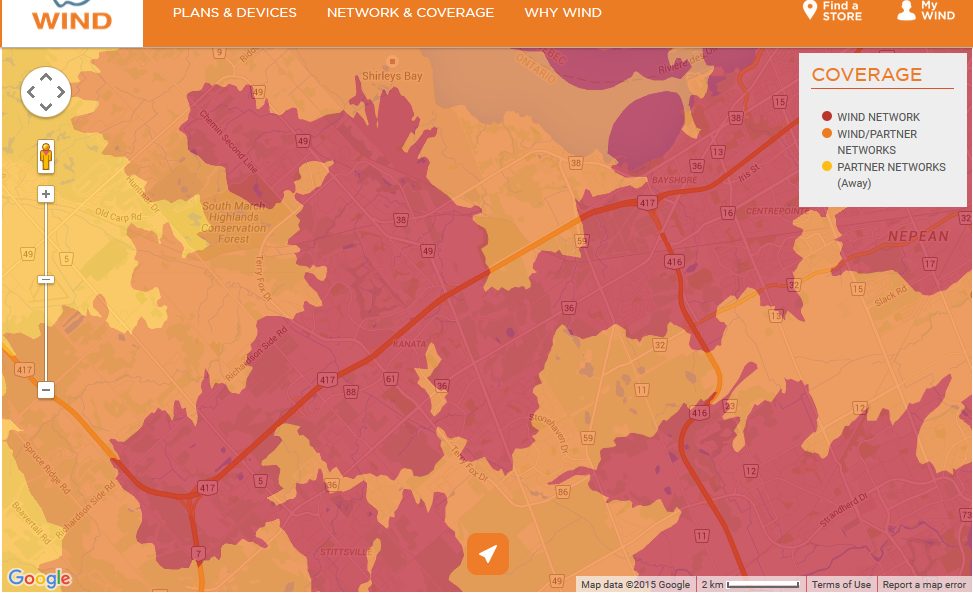Click the BAYSHORE map label
Image resolution: width=973 pixels, height=593 pixels.
coord(675,180)
